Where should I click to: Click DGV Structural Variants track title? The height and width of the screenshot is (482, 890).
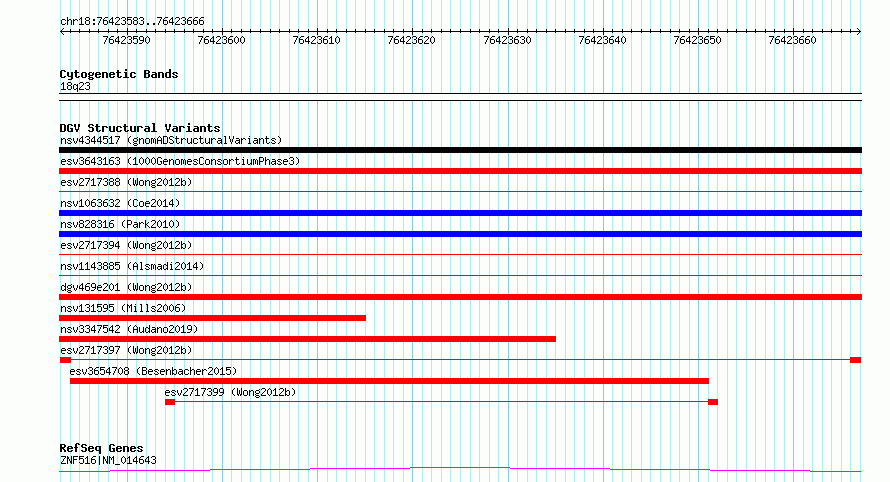(140, 128)
